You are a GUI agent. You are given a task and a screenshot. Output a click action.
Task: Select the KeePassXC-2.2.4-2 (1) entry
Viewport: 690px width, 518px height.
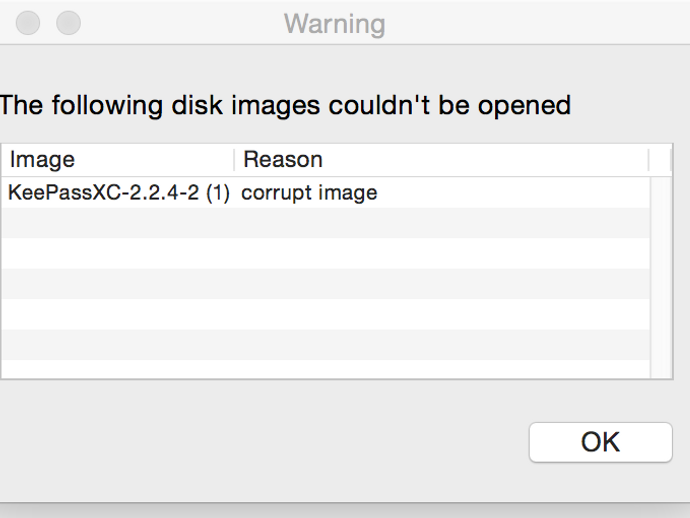click(x=118, y=193)
